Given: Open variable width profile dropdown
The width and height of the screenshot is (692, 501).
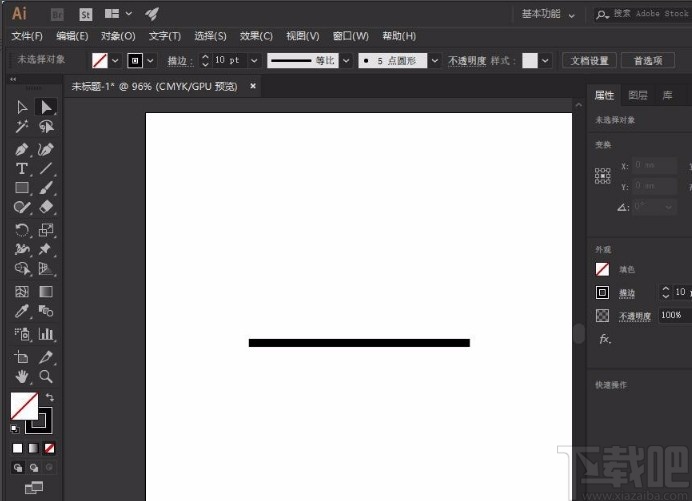Looking at the screenshot, I should click(x=346, y=60).
